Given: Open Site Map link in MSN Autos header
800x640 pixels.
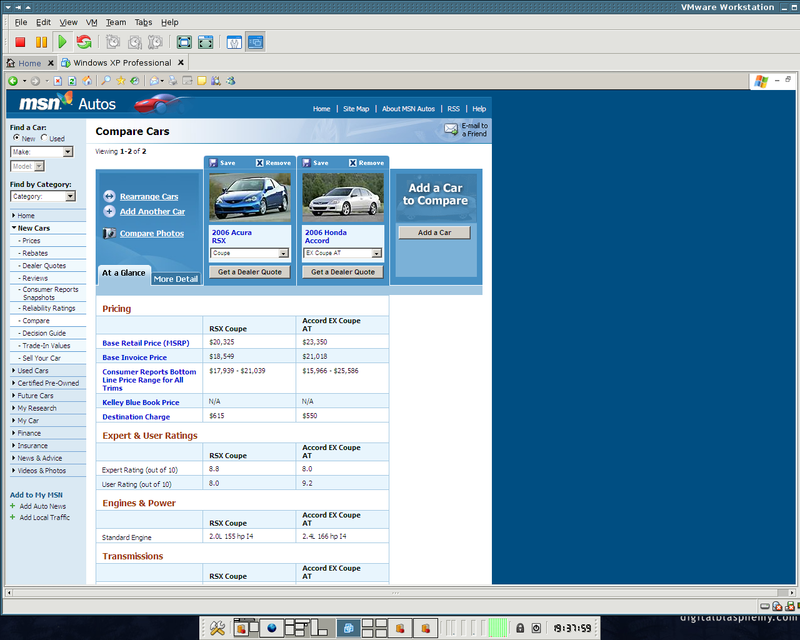Looking at the screenshot, I should (356, 109).
